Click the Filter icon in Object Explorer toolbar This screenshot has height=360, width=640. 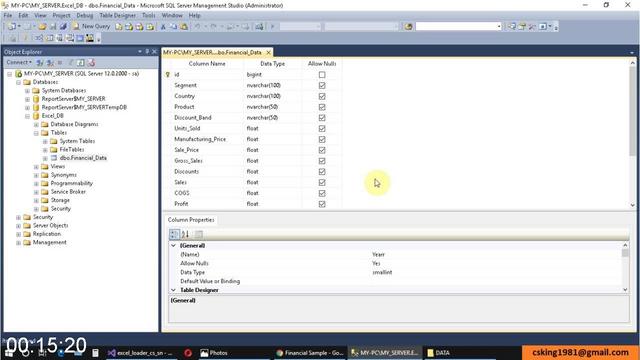click(71, 62)
